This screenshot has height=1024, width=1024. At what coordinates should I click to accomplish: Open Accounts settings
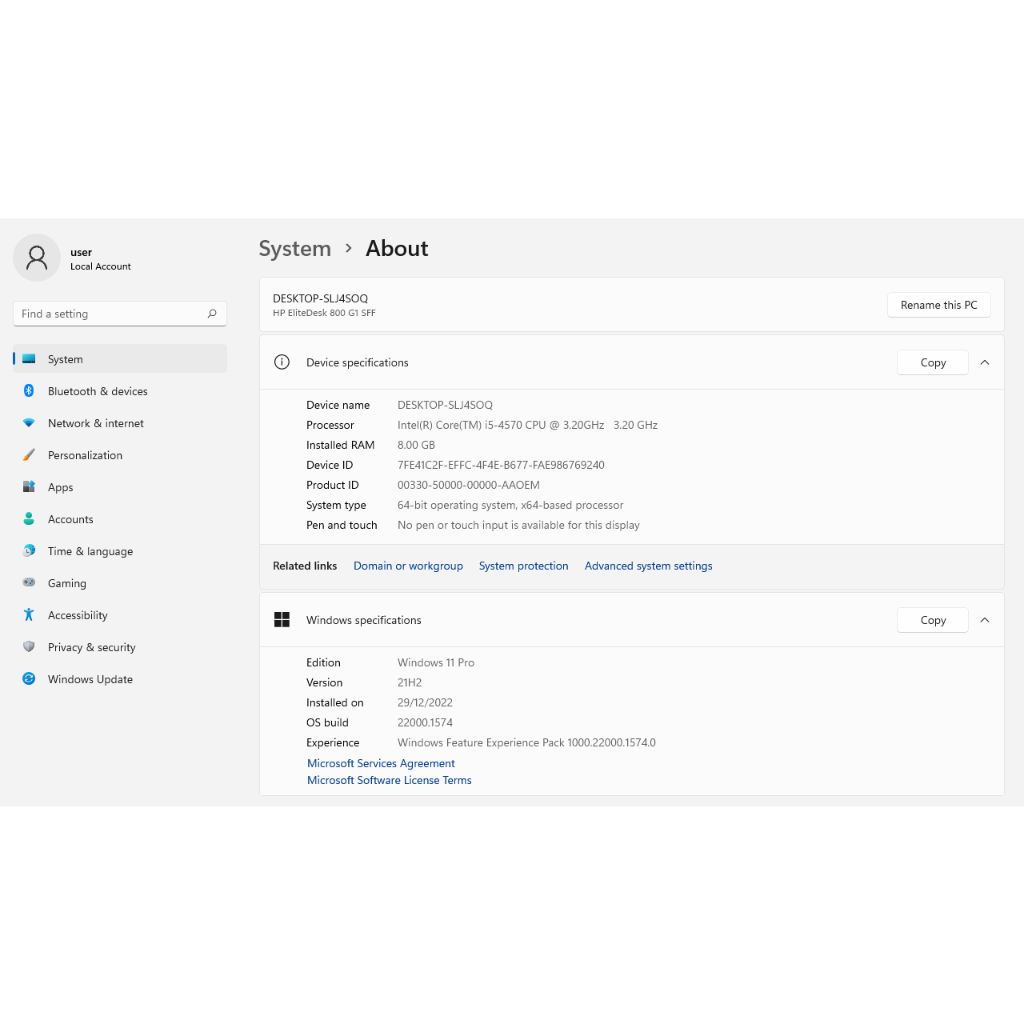pyautogui.click(x=120, y=519)
